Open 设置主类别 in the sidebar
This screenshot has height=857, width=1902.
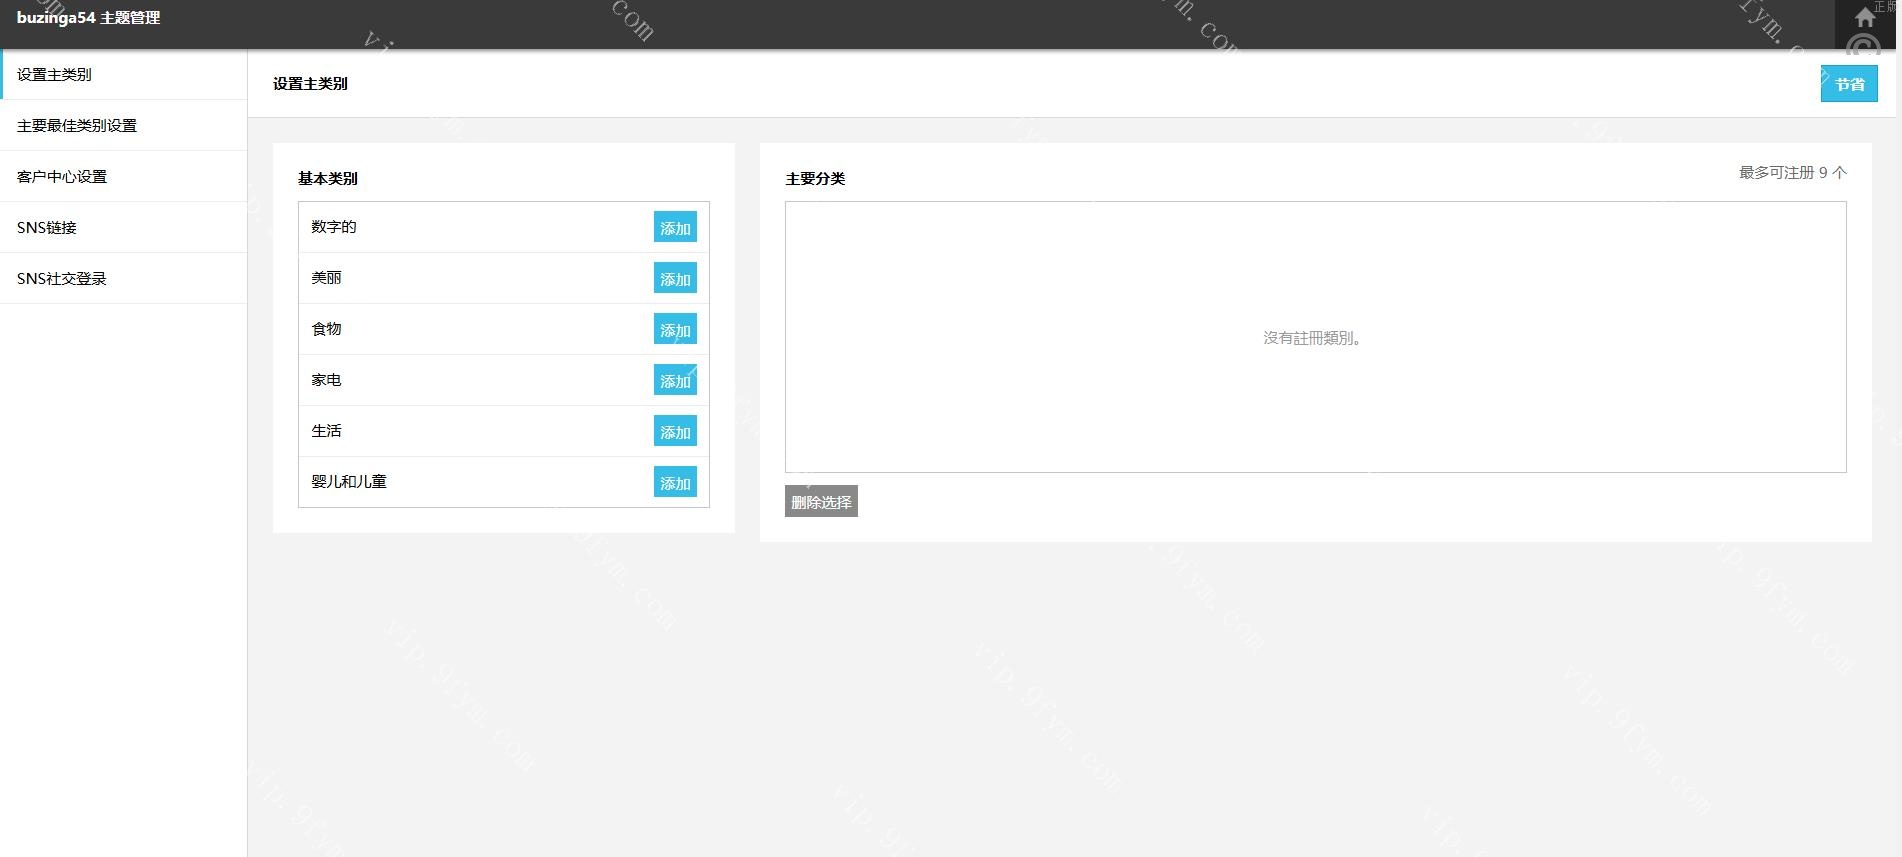pyautogui.click(x=55, y=75)
